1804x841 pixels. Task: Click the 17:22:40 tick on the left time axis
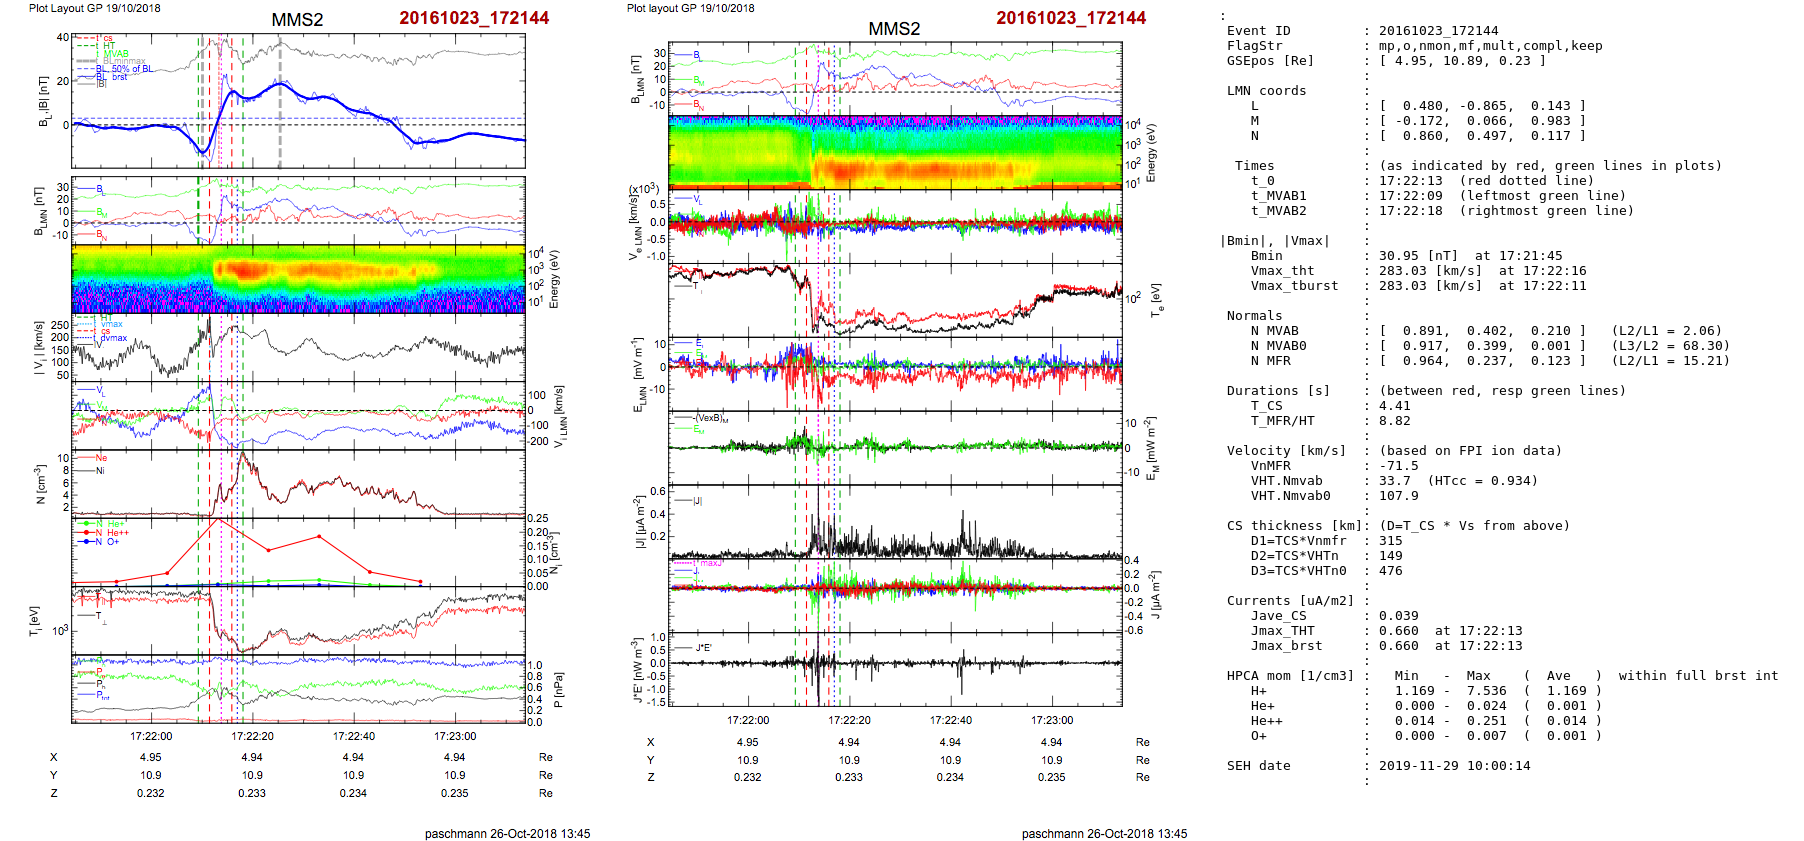tap(354, 736)
